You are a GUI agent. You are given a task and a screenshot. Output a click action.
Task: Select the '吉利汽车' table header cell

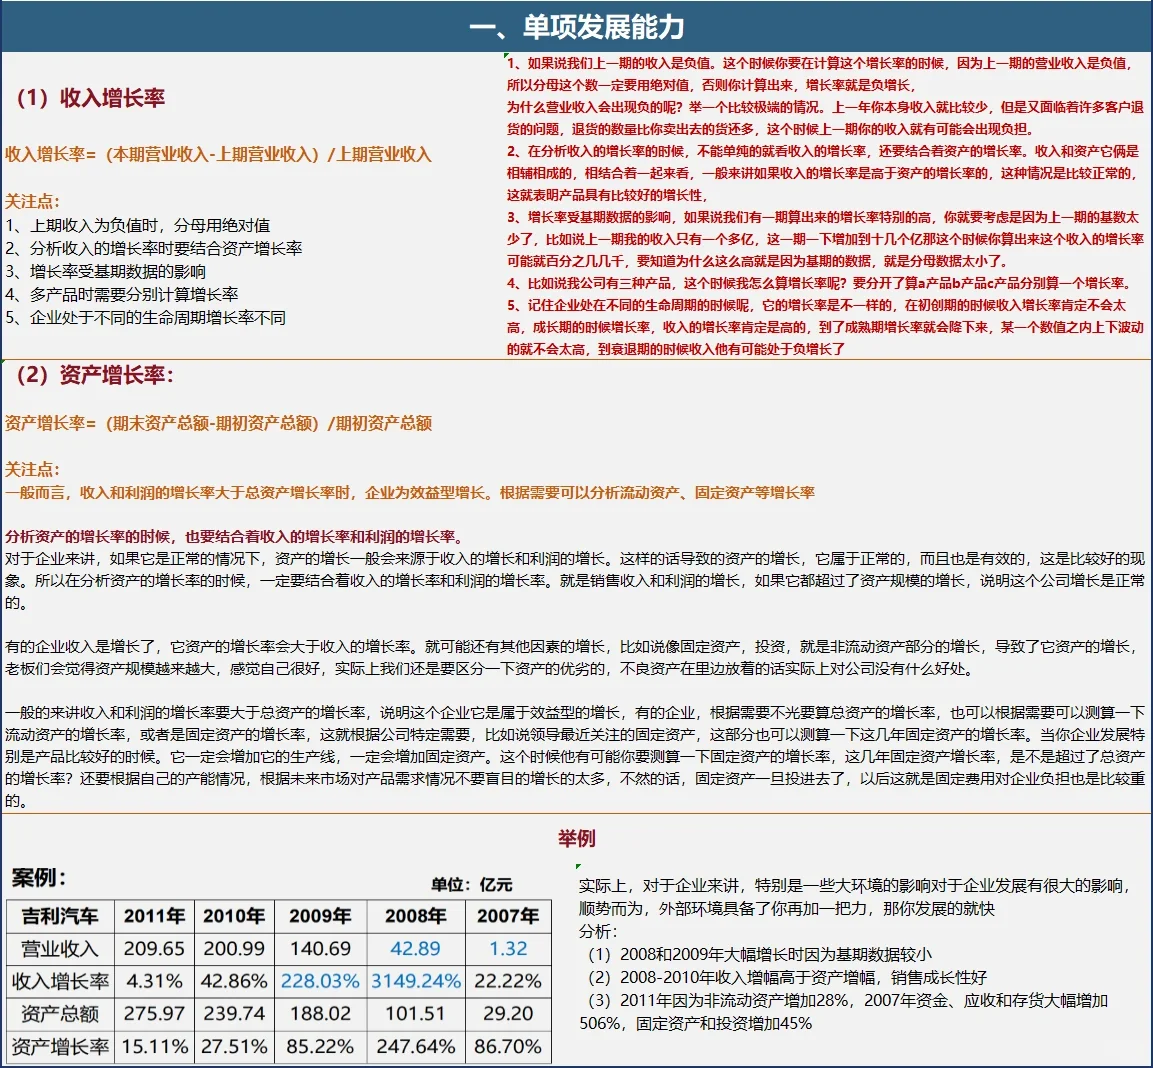click(x=60, y=916)
